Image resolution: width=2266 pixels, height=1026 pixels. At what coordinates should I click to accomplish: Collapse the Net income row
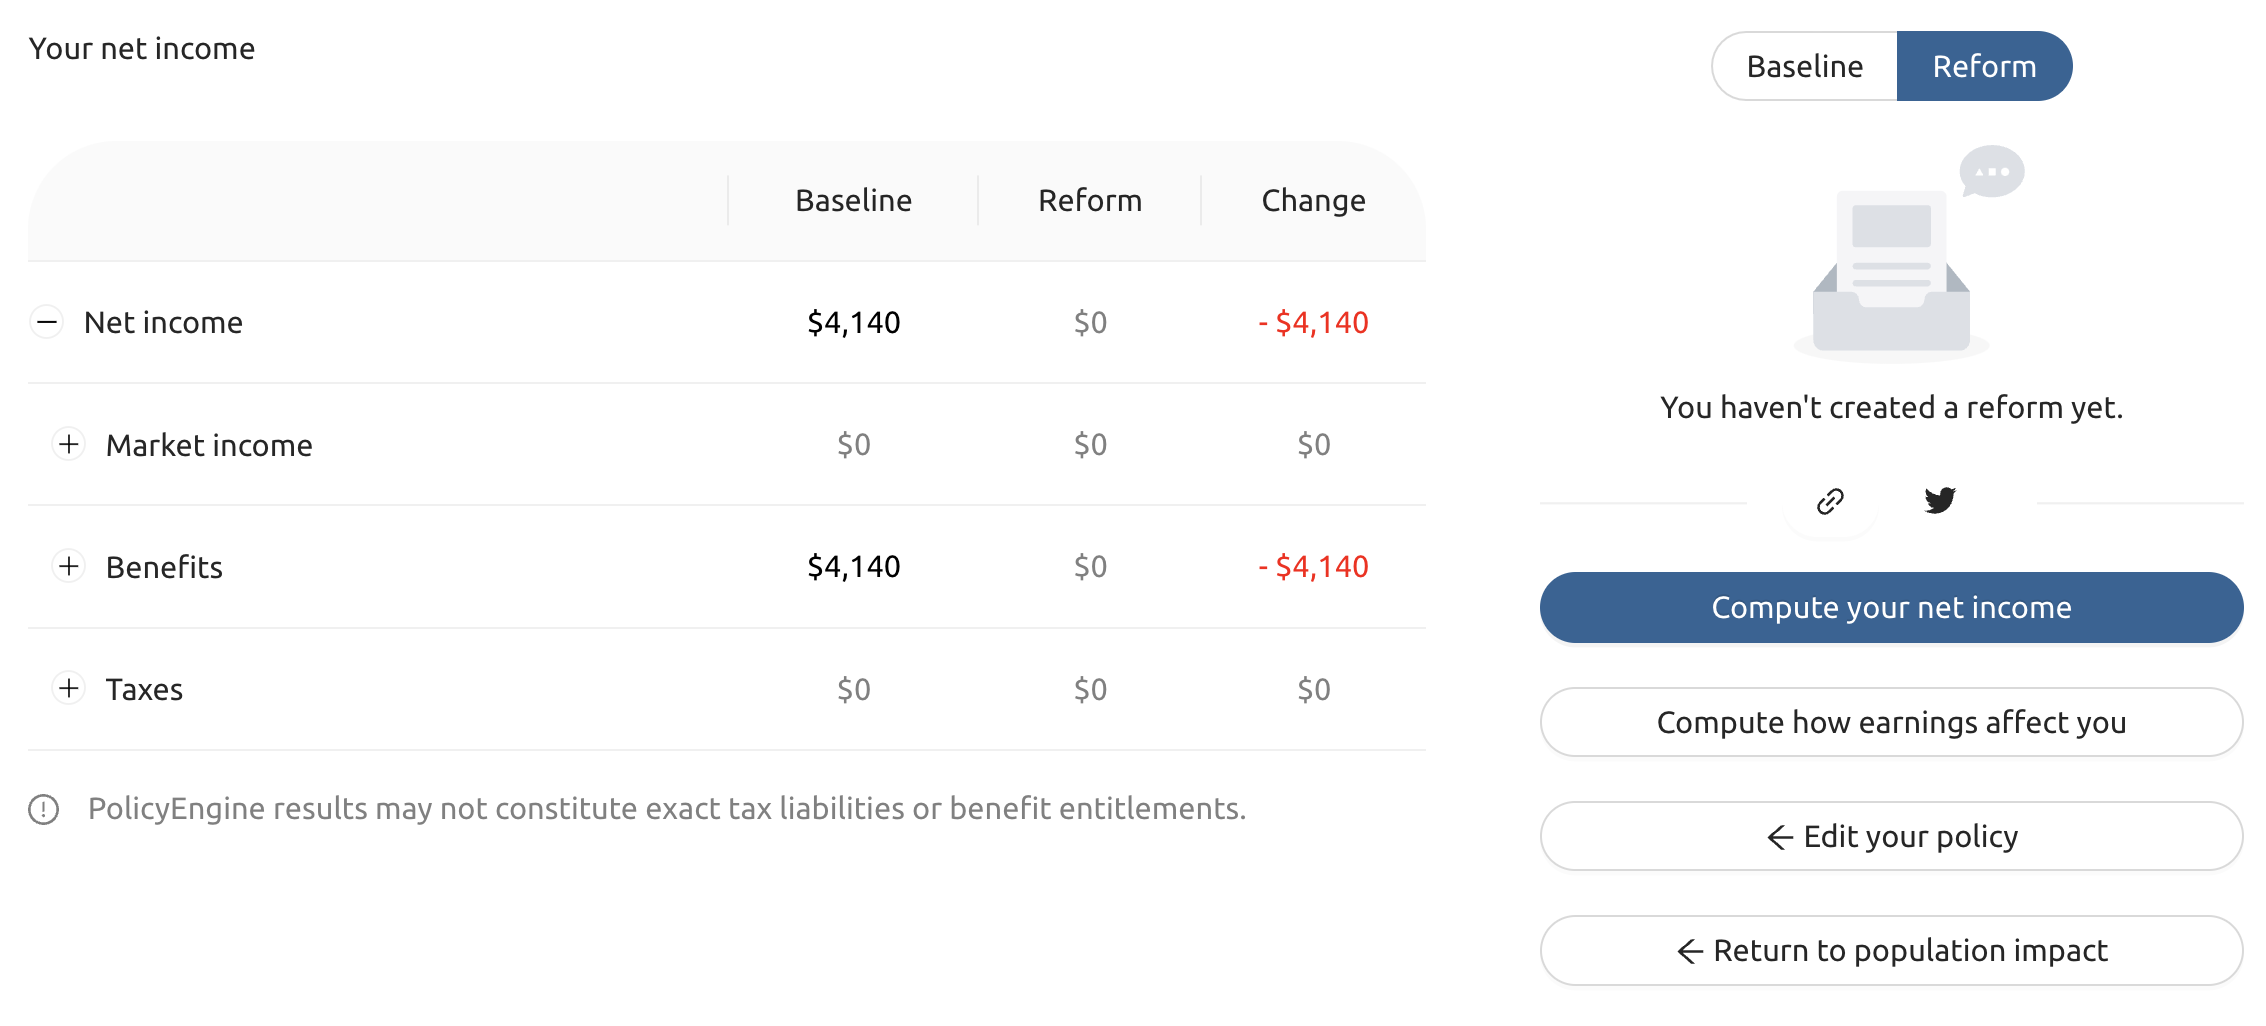tap(46, 322)
